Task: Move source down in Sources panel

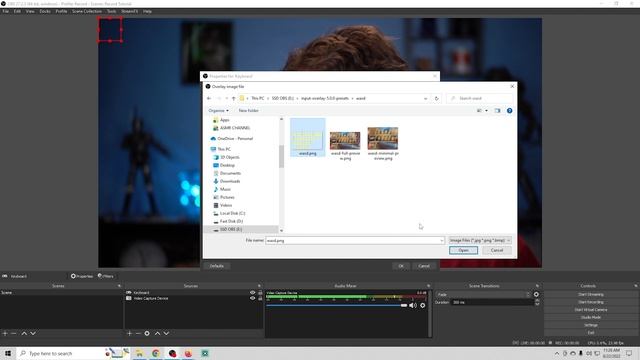Action: point(167,333)
